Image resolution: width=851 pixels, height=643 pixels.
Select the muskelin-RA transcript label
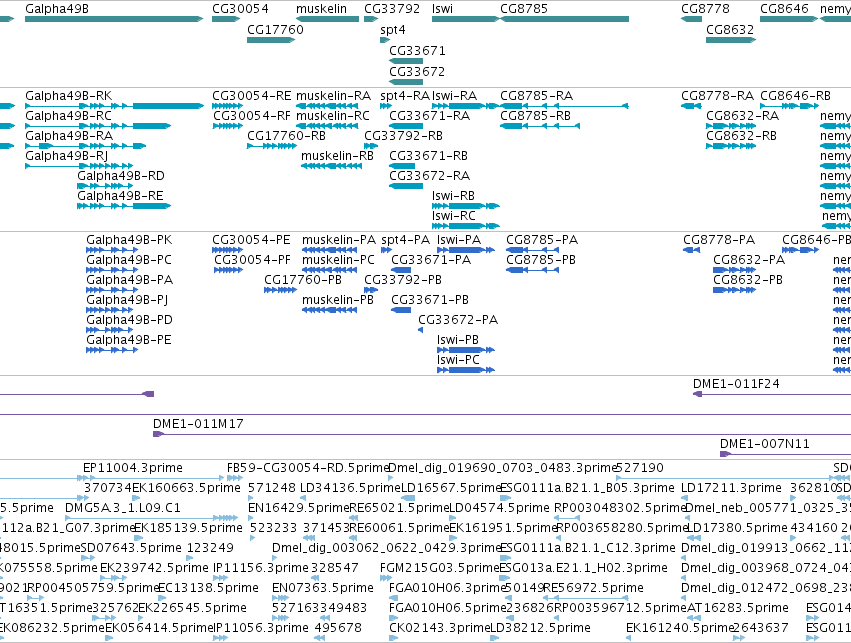[334, 96]
